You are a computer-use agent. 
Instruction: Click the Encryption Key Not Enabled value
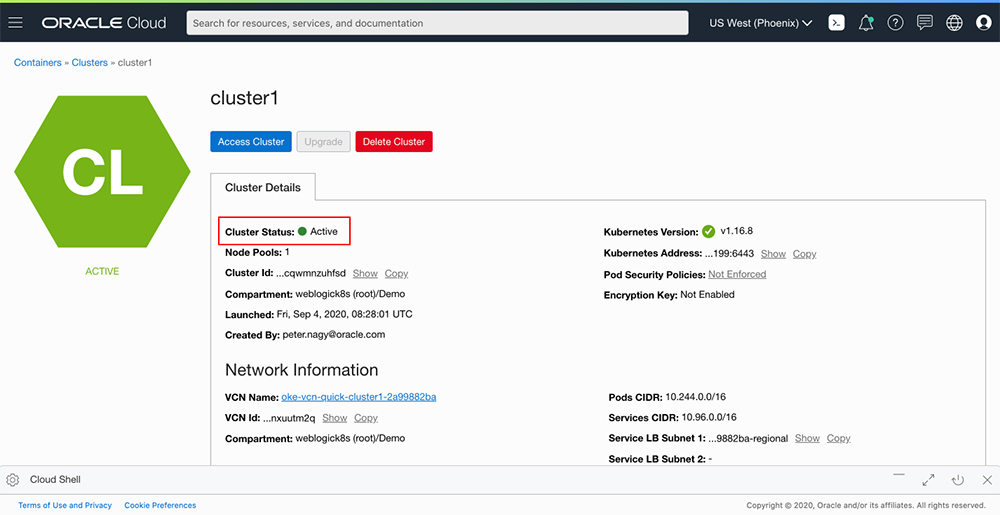pos(707,294)
